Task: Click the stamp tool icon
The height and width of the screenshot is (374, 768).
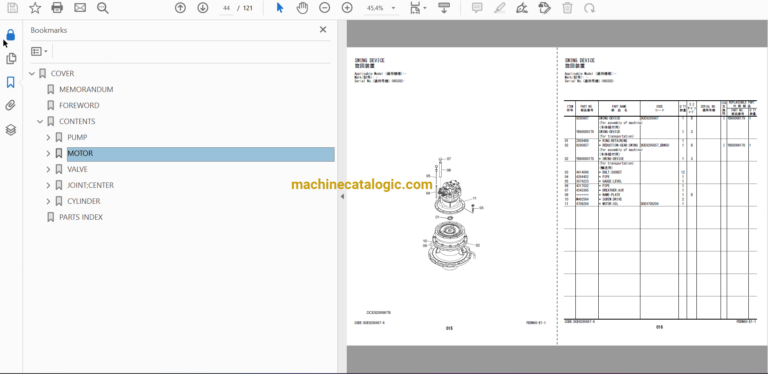Action: click(544, 8)
